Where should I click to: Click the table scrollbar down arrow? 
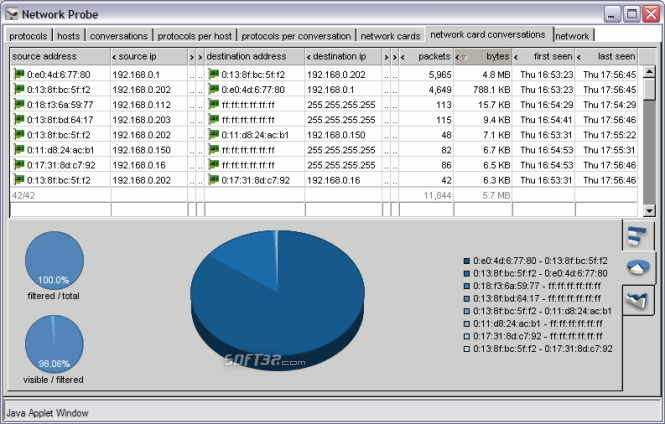tap(649, 210)
